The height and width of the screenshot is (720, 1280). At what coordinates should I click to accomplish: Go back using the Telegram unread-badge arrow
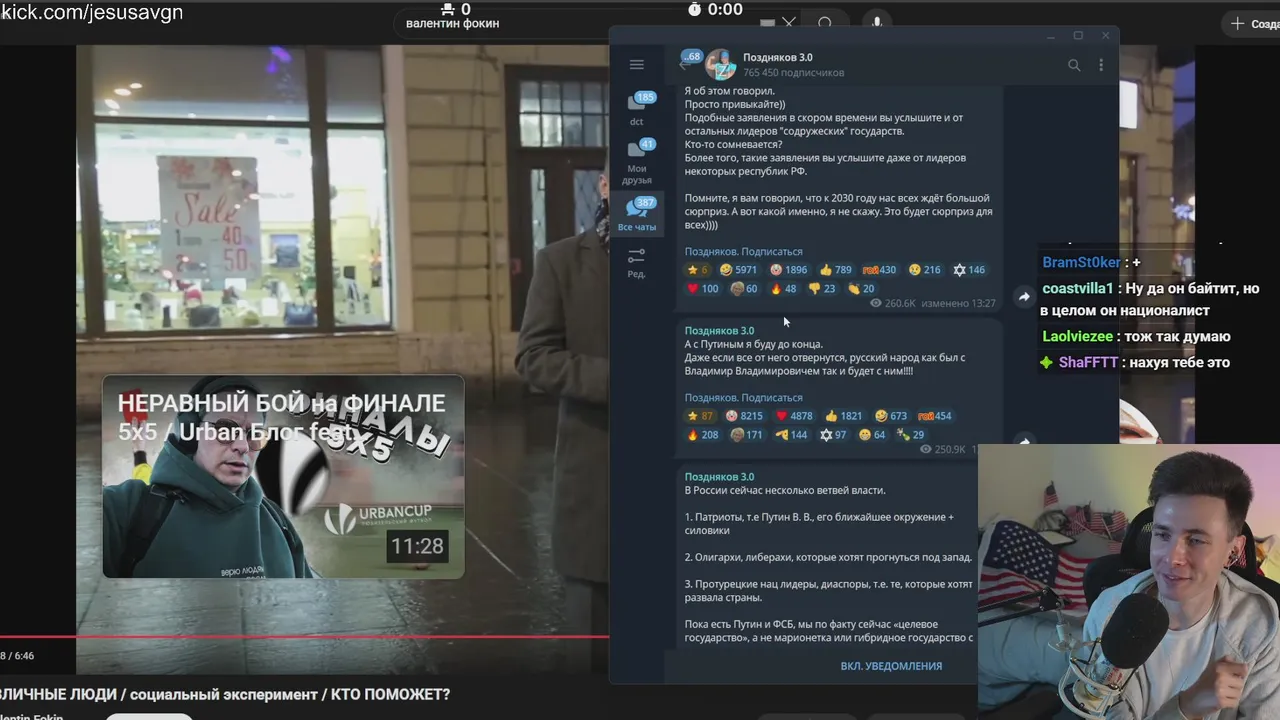pos(690,60)
